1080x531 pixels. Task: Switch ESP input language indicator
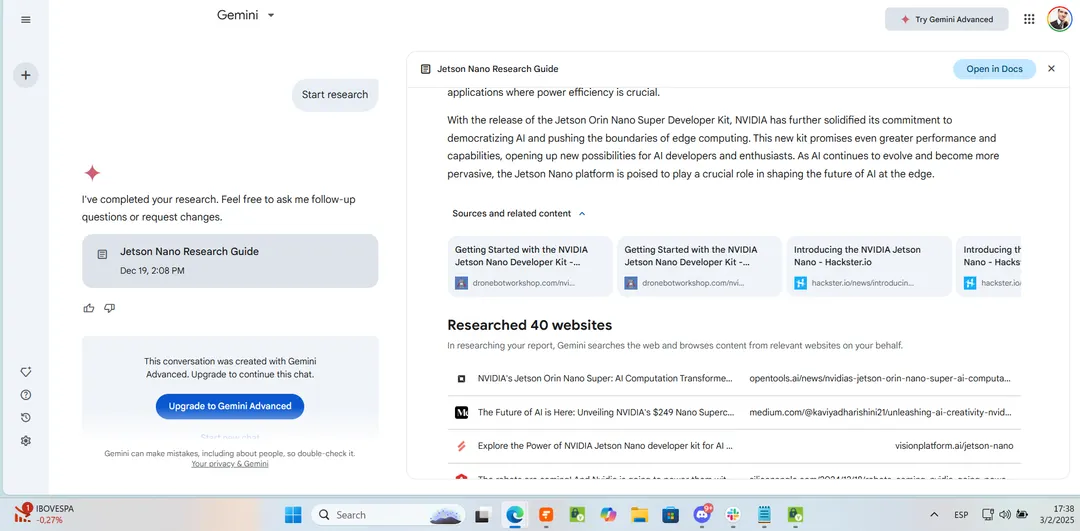(962, 514)
